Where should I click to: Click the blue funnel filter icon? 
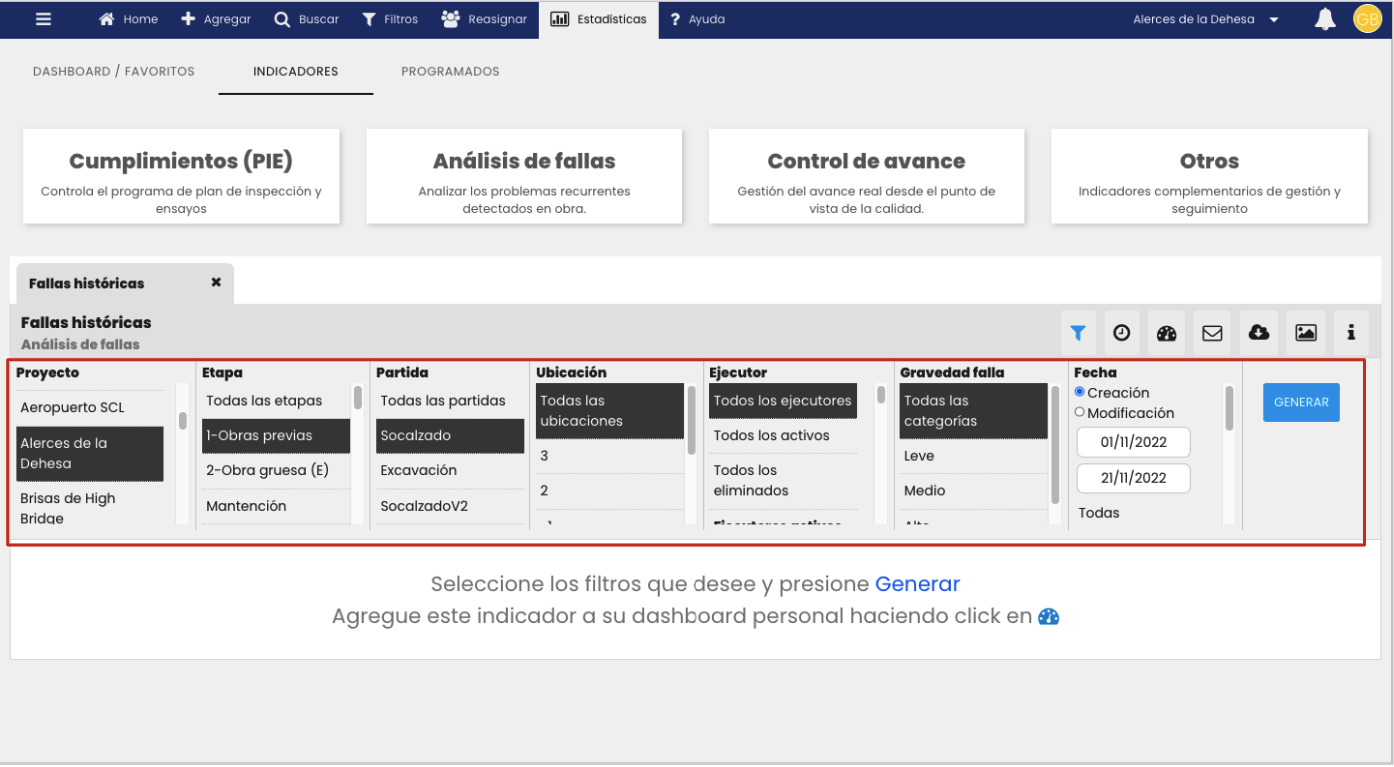(x=1077, y=333)
